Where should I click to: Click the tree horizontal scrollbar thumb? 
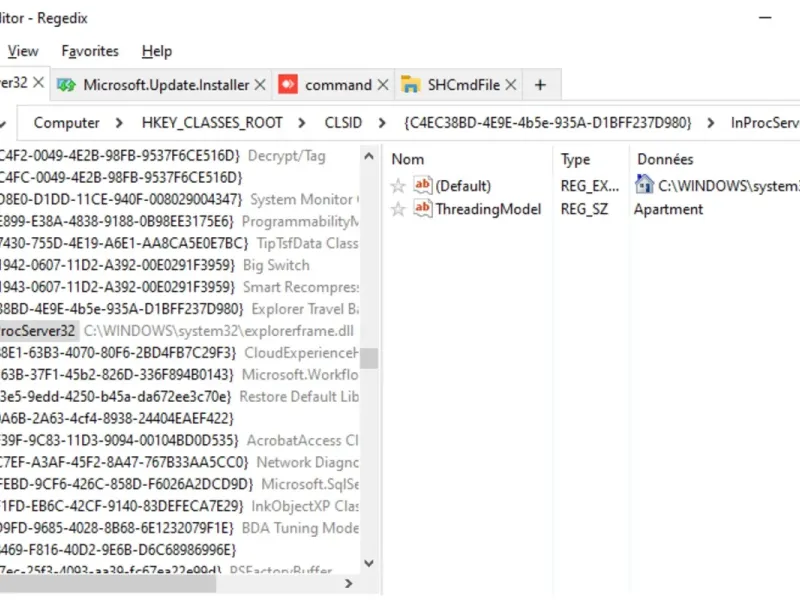click(x=107, y=584)
